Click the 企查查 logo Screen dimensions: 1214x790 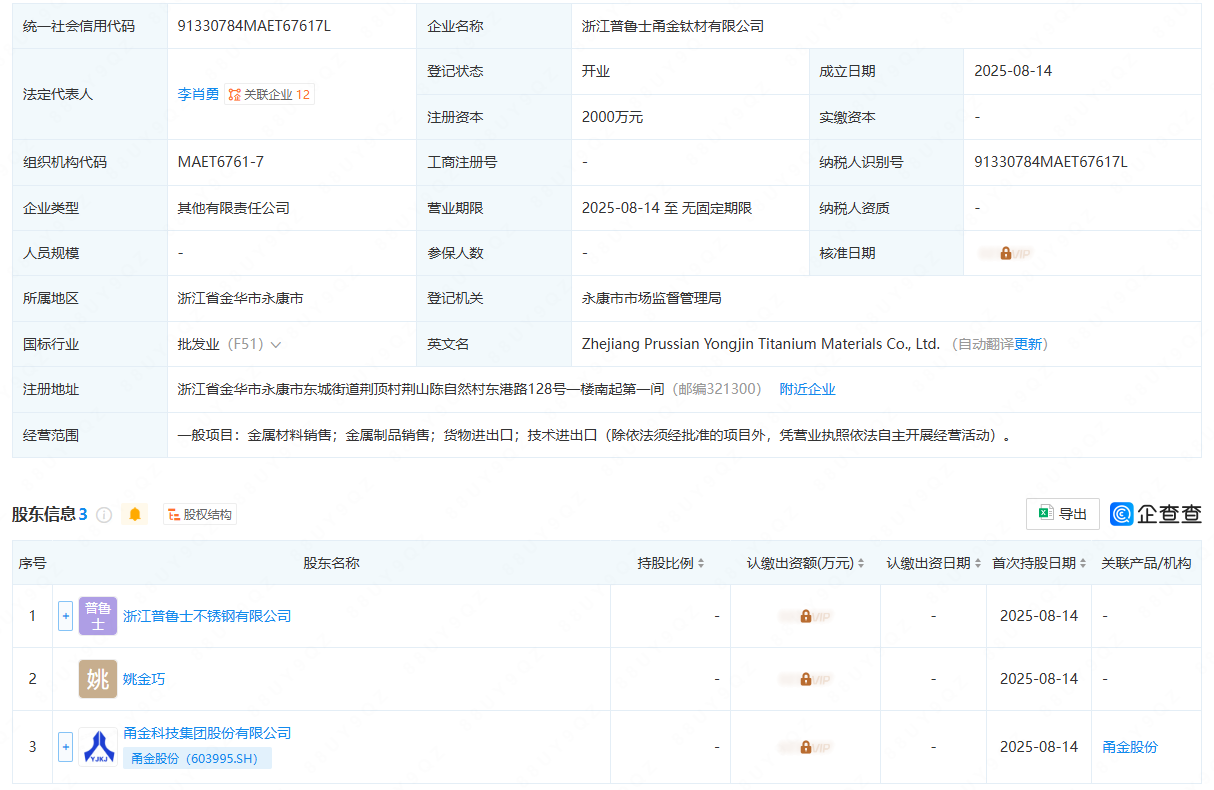pyautogui.click(x=1156, y=514)
